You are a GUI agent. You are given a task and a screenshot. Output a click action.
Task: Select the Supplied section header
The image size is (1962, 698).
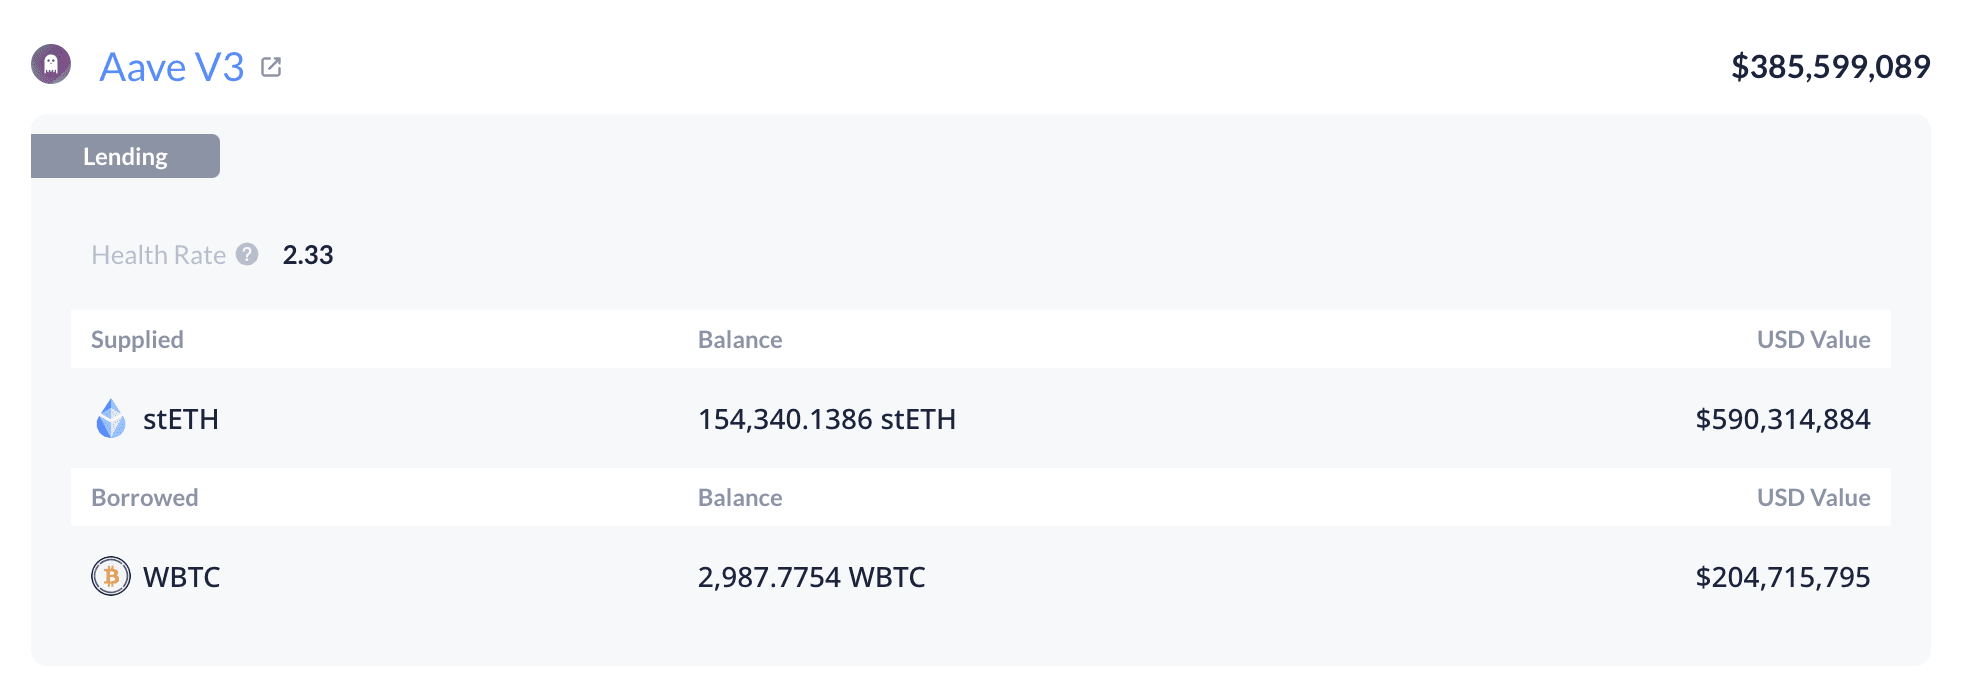[x=137, y=340]
